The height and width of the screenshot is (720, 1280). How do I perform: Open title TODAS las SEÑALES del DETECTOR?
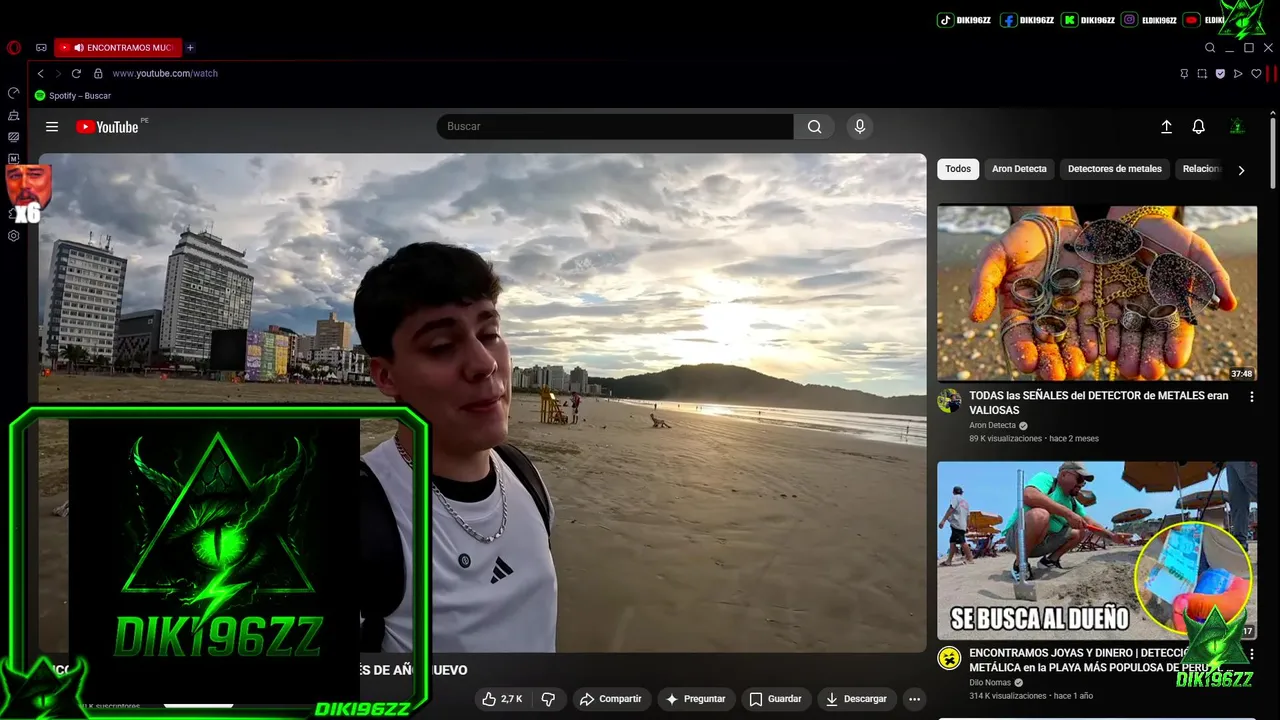[1099, 403]
